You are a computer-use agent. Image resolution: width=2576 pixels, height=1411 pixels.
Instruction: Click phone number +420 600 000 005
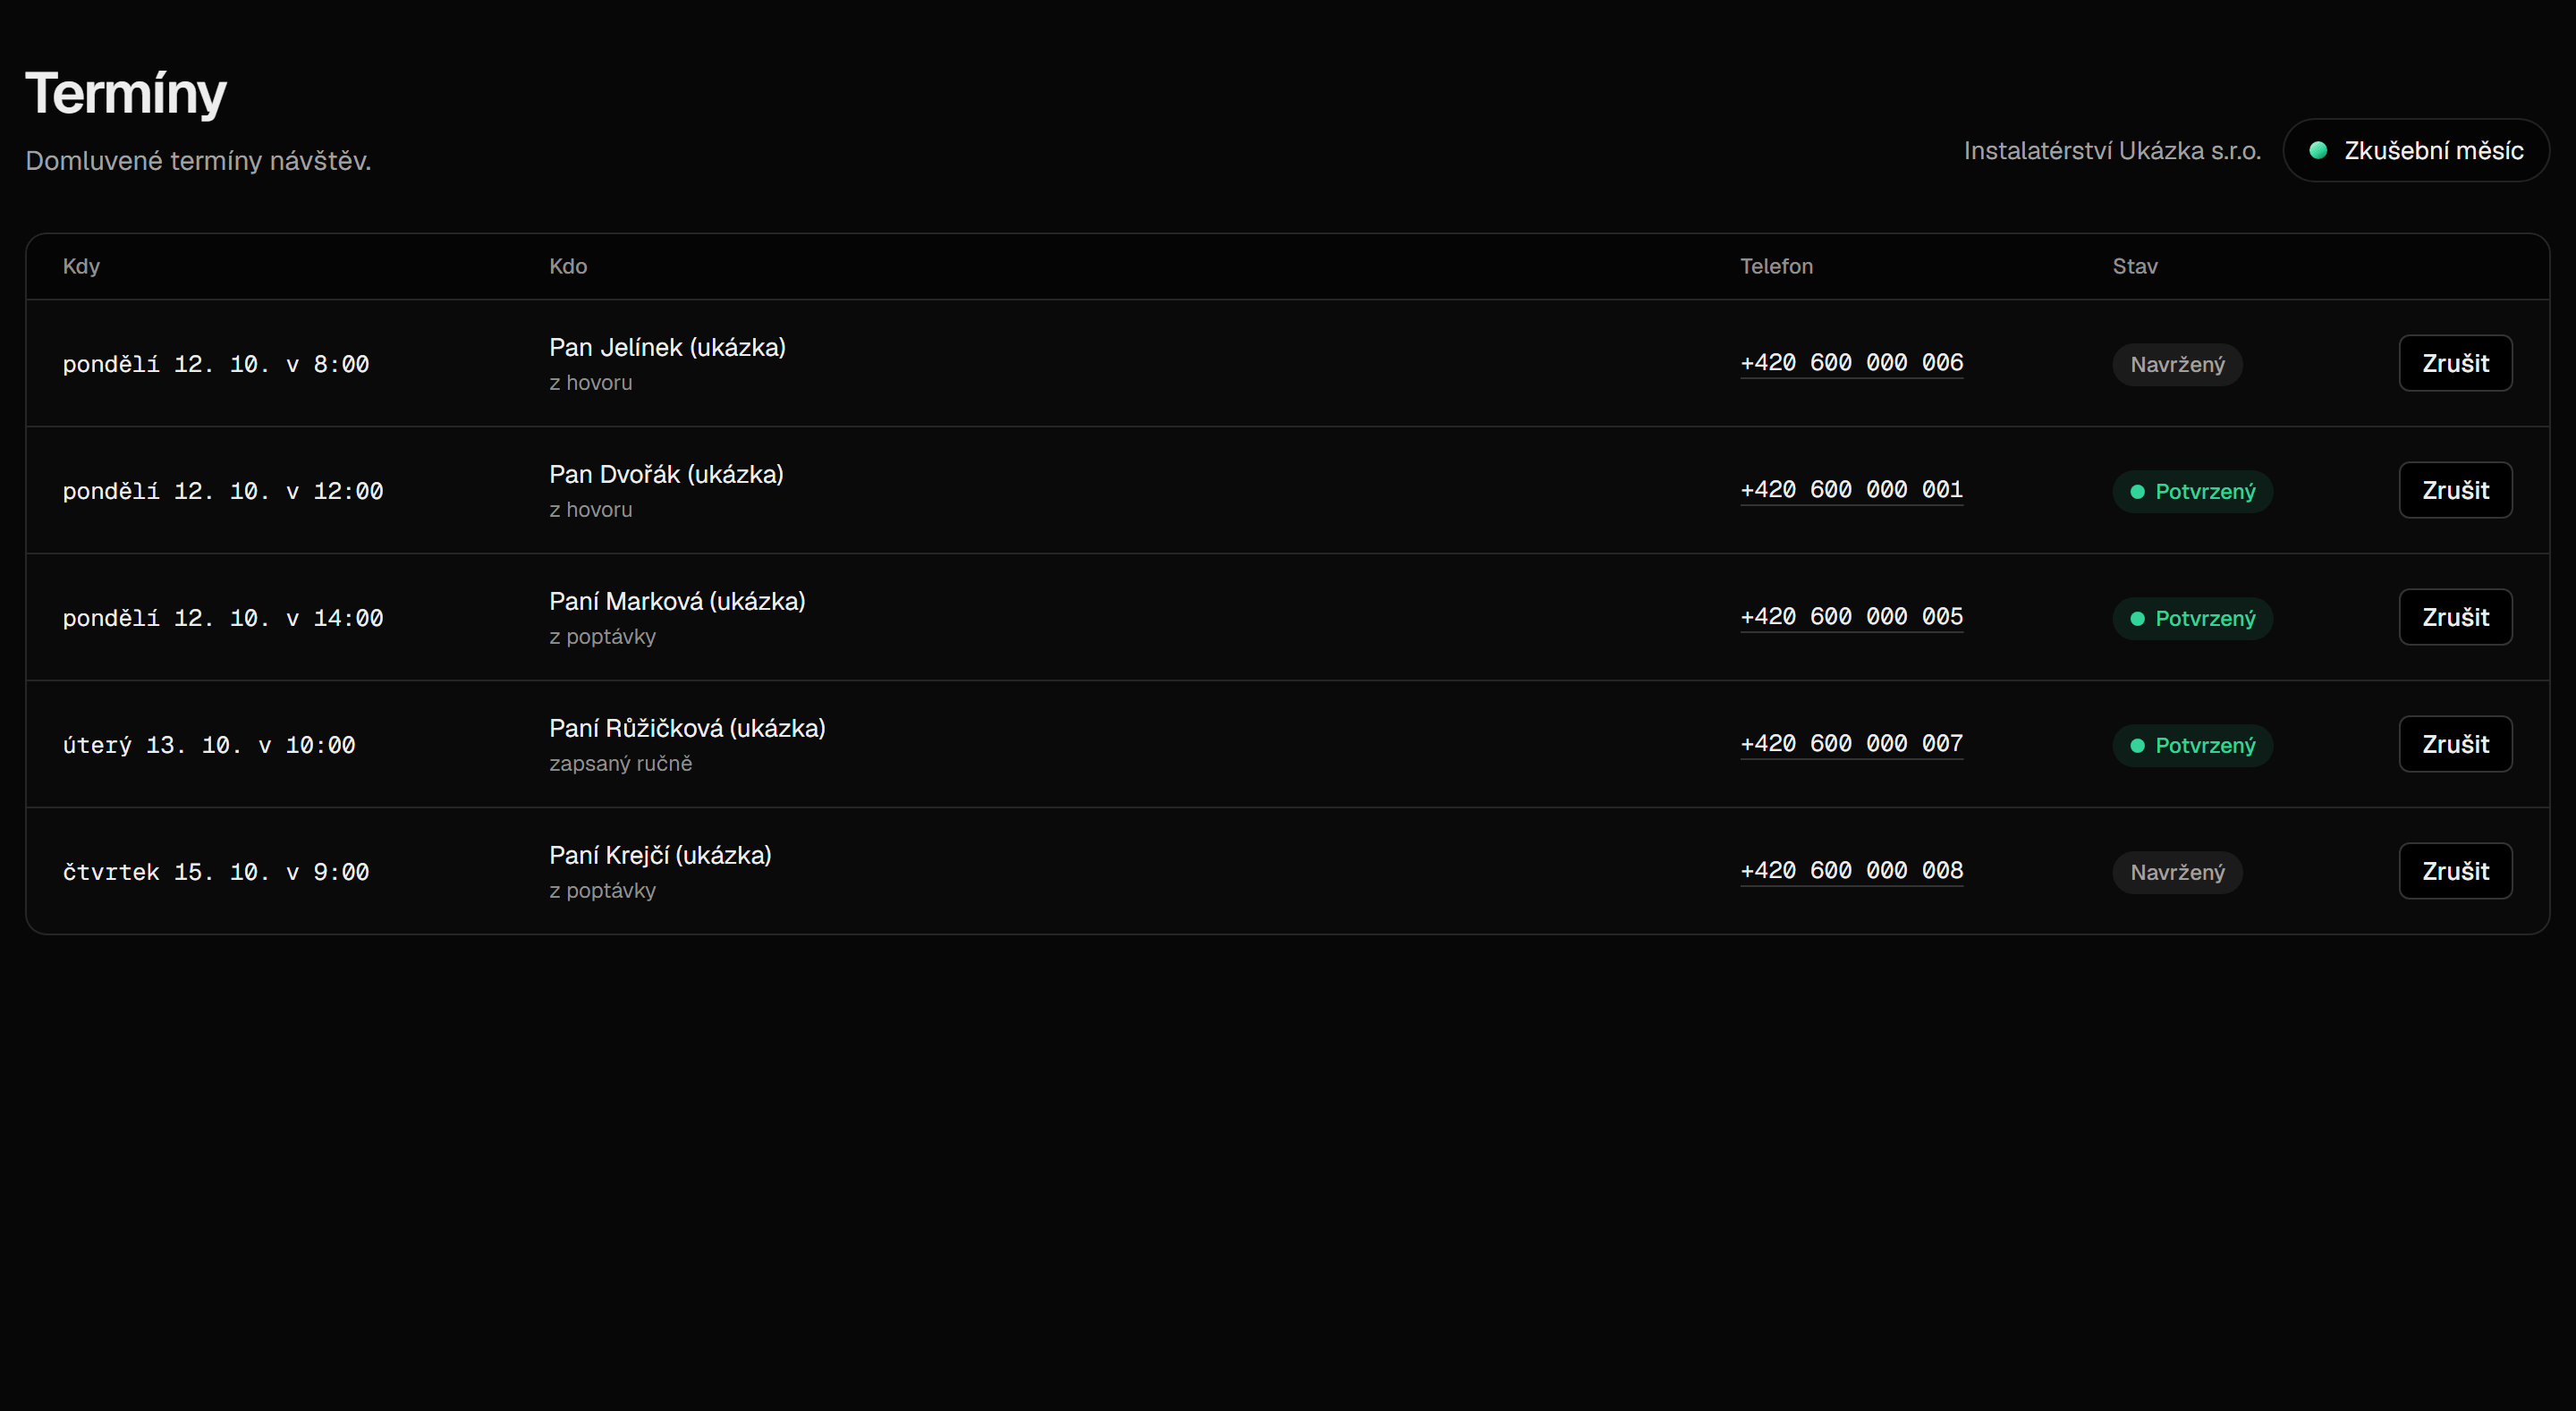coord(1852,617)
